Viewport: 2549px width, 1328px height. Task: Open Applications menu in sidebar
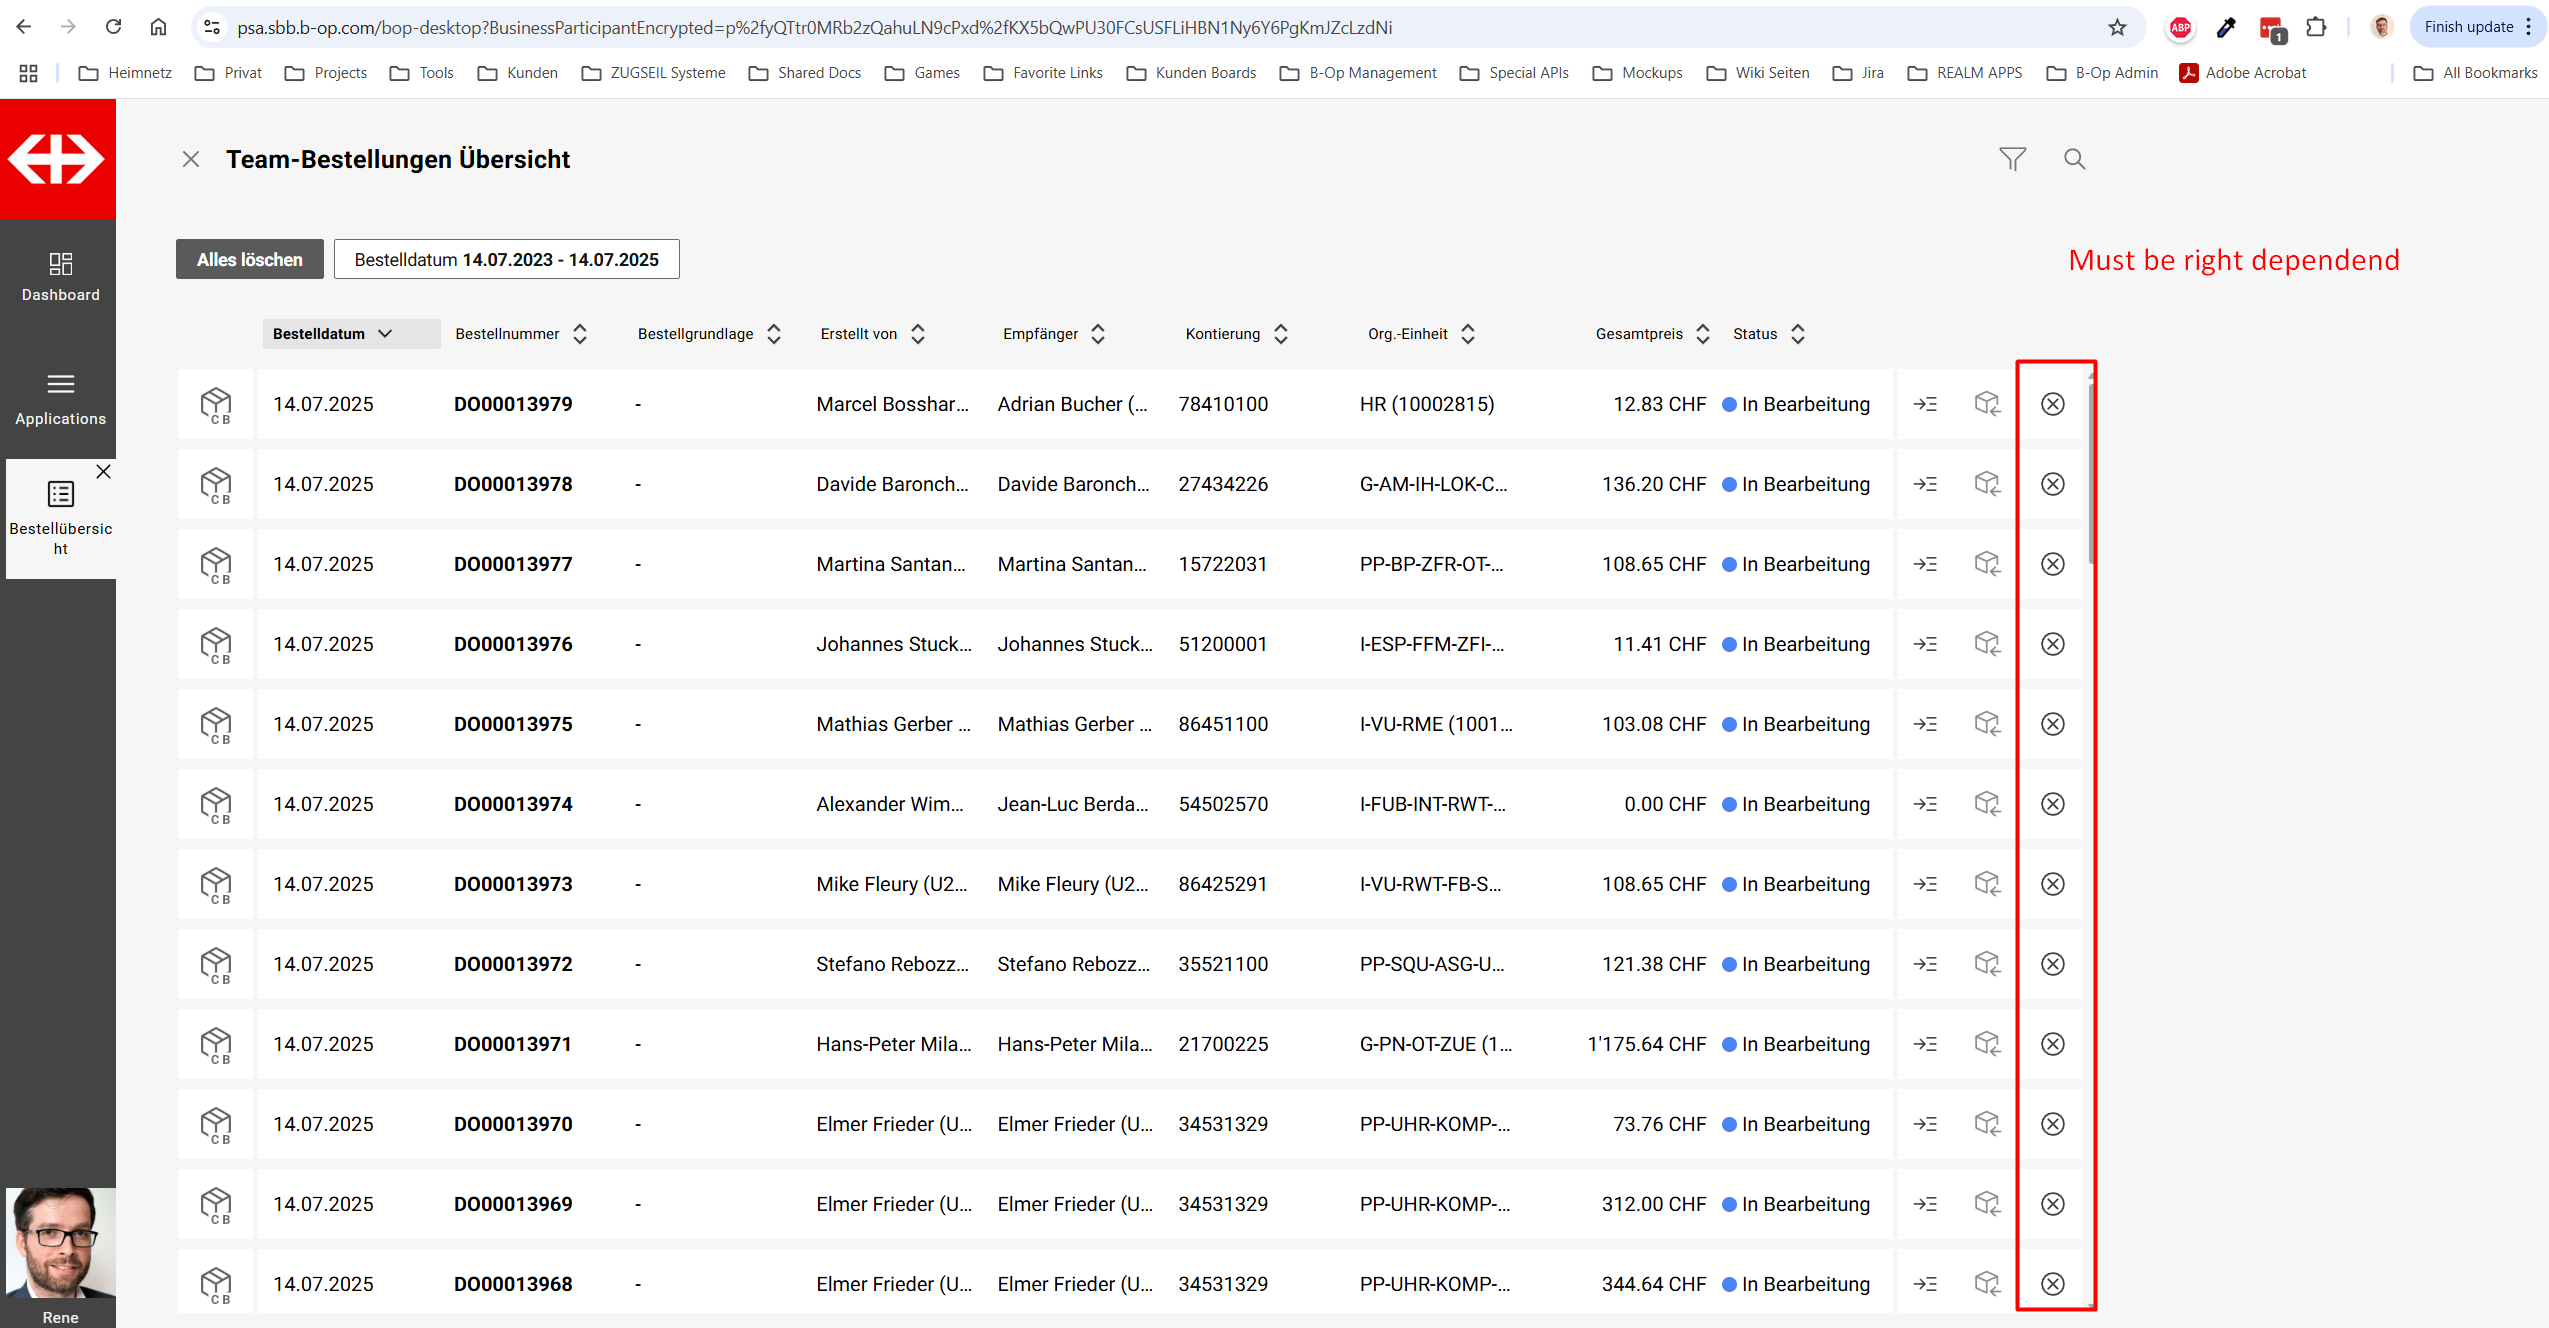coord(60,398)
